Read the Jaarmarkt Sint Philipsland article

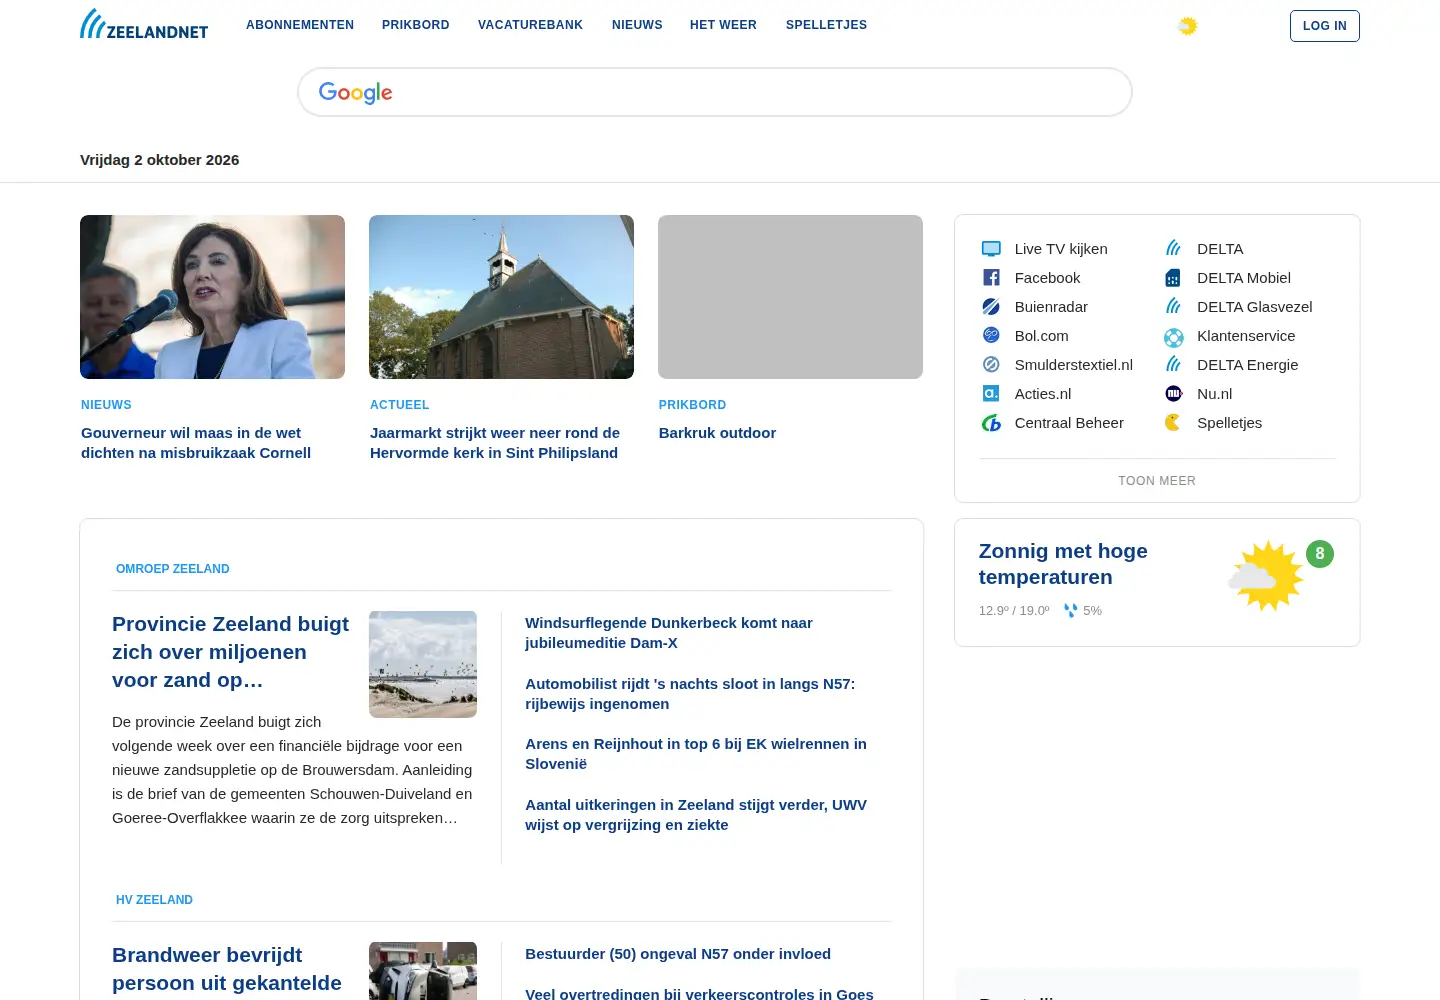495,443
